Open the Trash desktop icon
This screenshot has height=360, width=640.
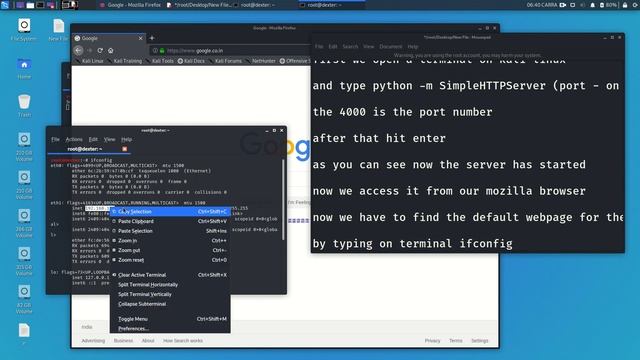24,106
